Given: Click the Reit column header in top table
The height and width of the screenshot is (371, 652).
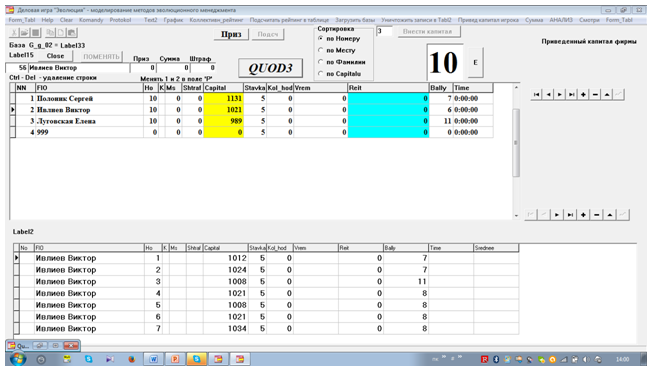Looking at the screenshot, I should pyautogui.click(x=388, y=88).
